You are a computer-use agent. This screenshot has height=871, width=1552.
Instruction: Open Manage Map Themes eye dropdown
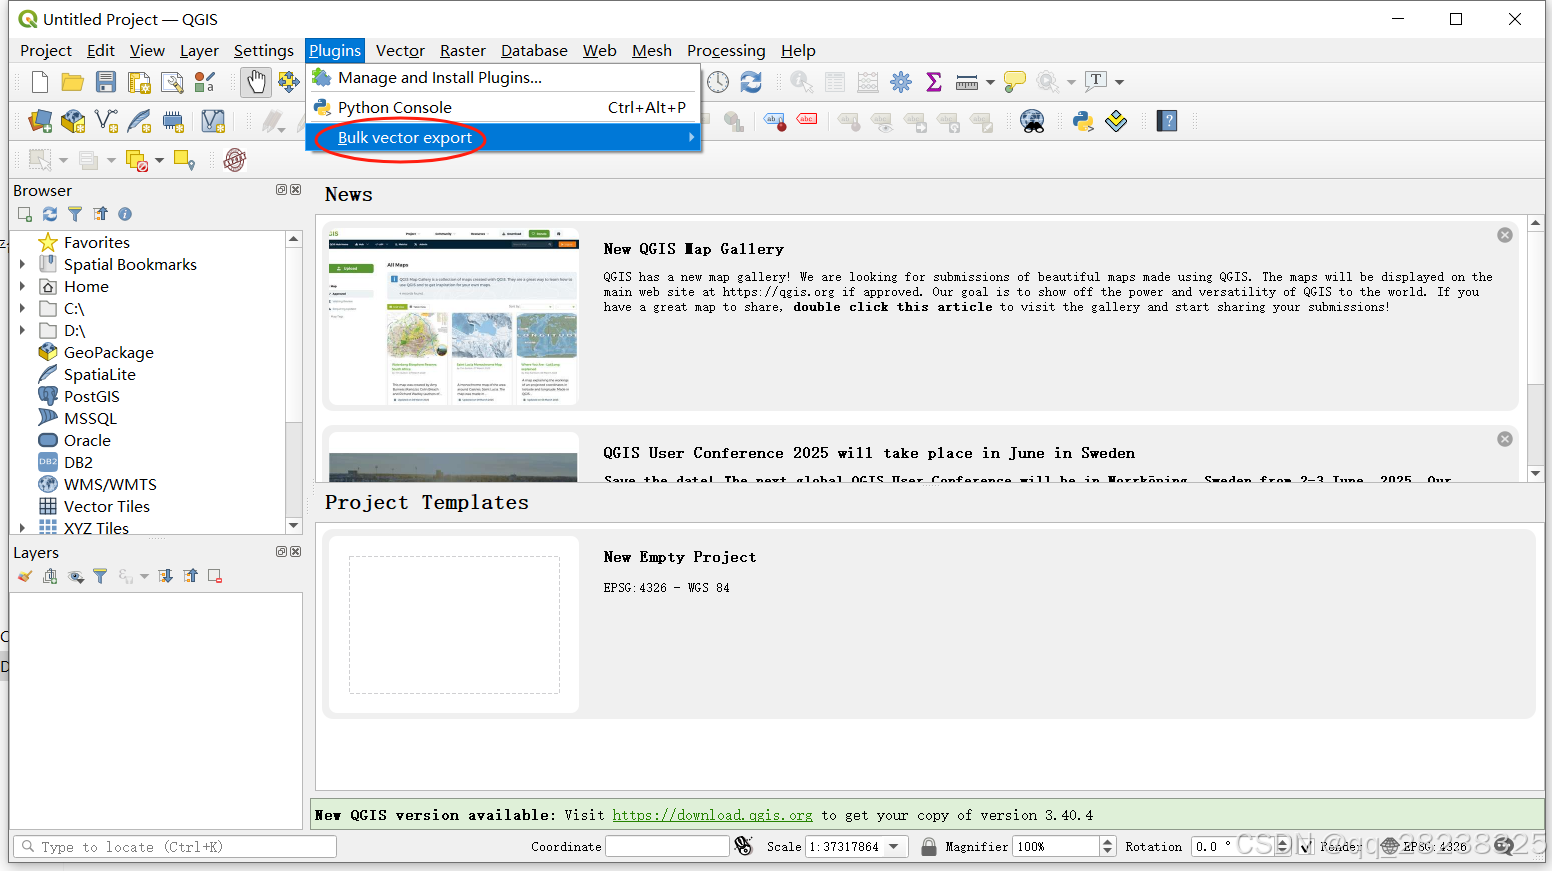pyautogui.click(x=76, y=576)
